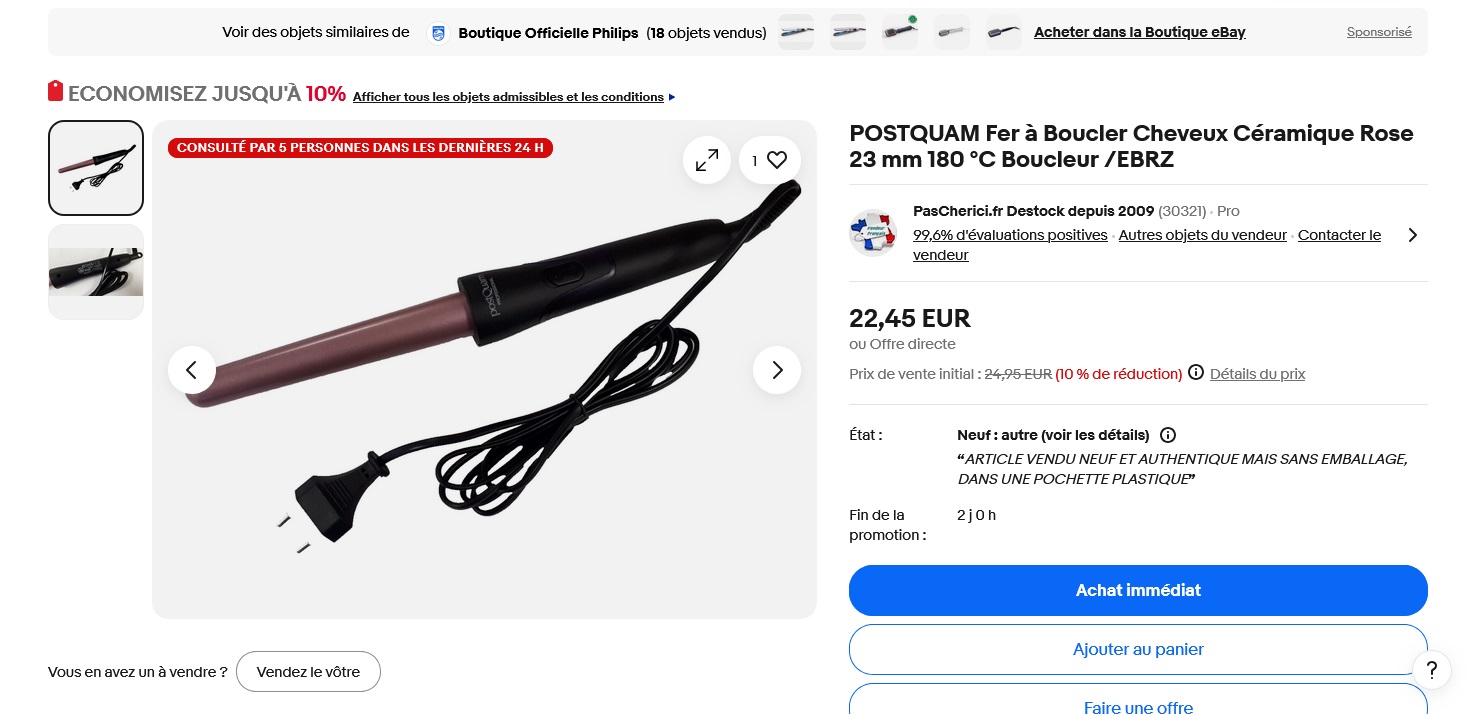Open the item condition info icon
The height and width of the screenshot is (714, 1476).
pyautogui.click(x=1168, y=435)
